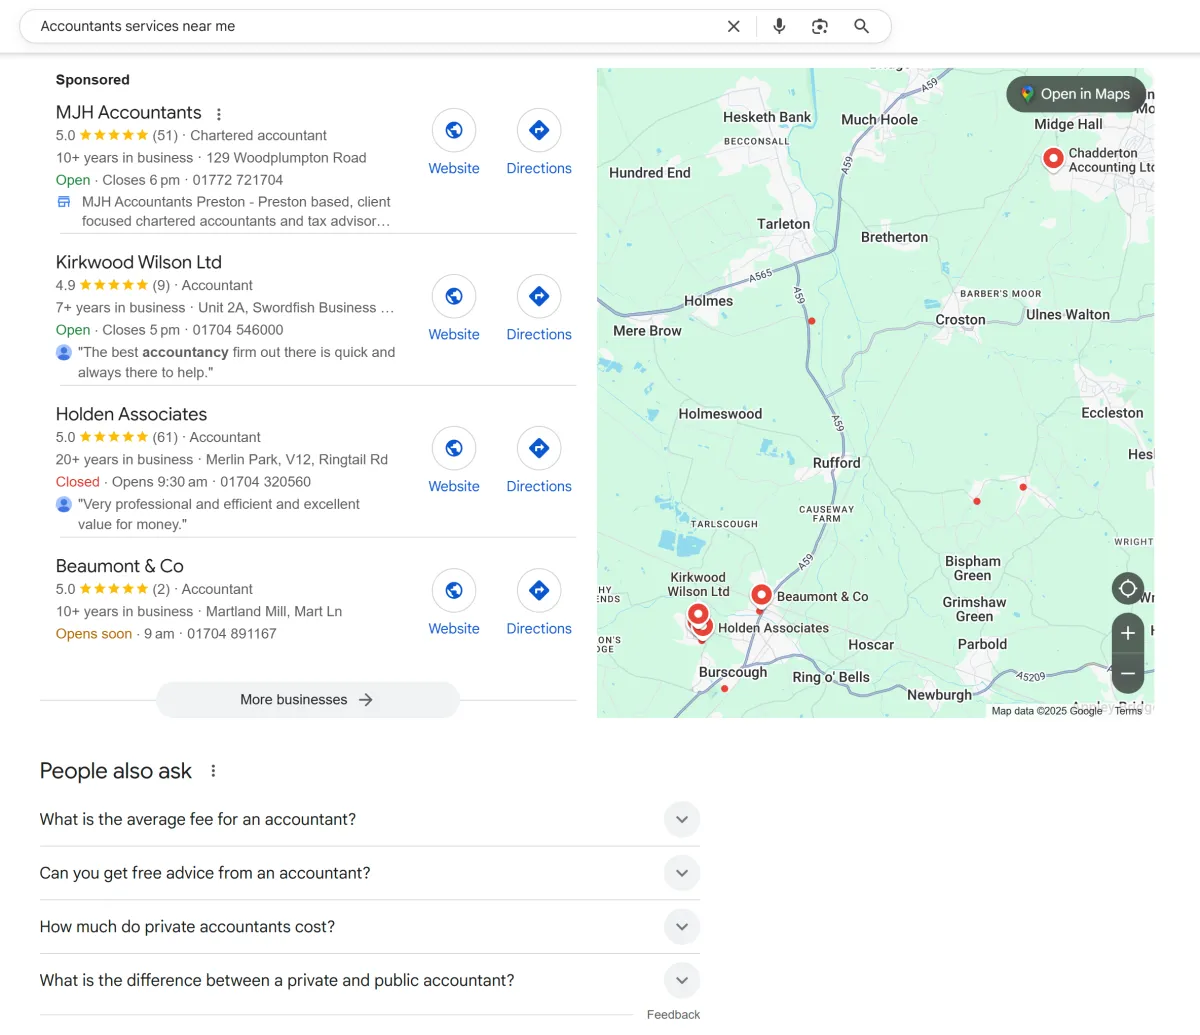Click the magnifying glass search icon
Viewport: 1200px width, 1035px height.
861,26
